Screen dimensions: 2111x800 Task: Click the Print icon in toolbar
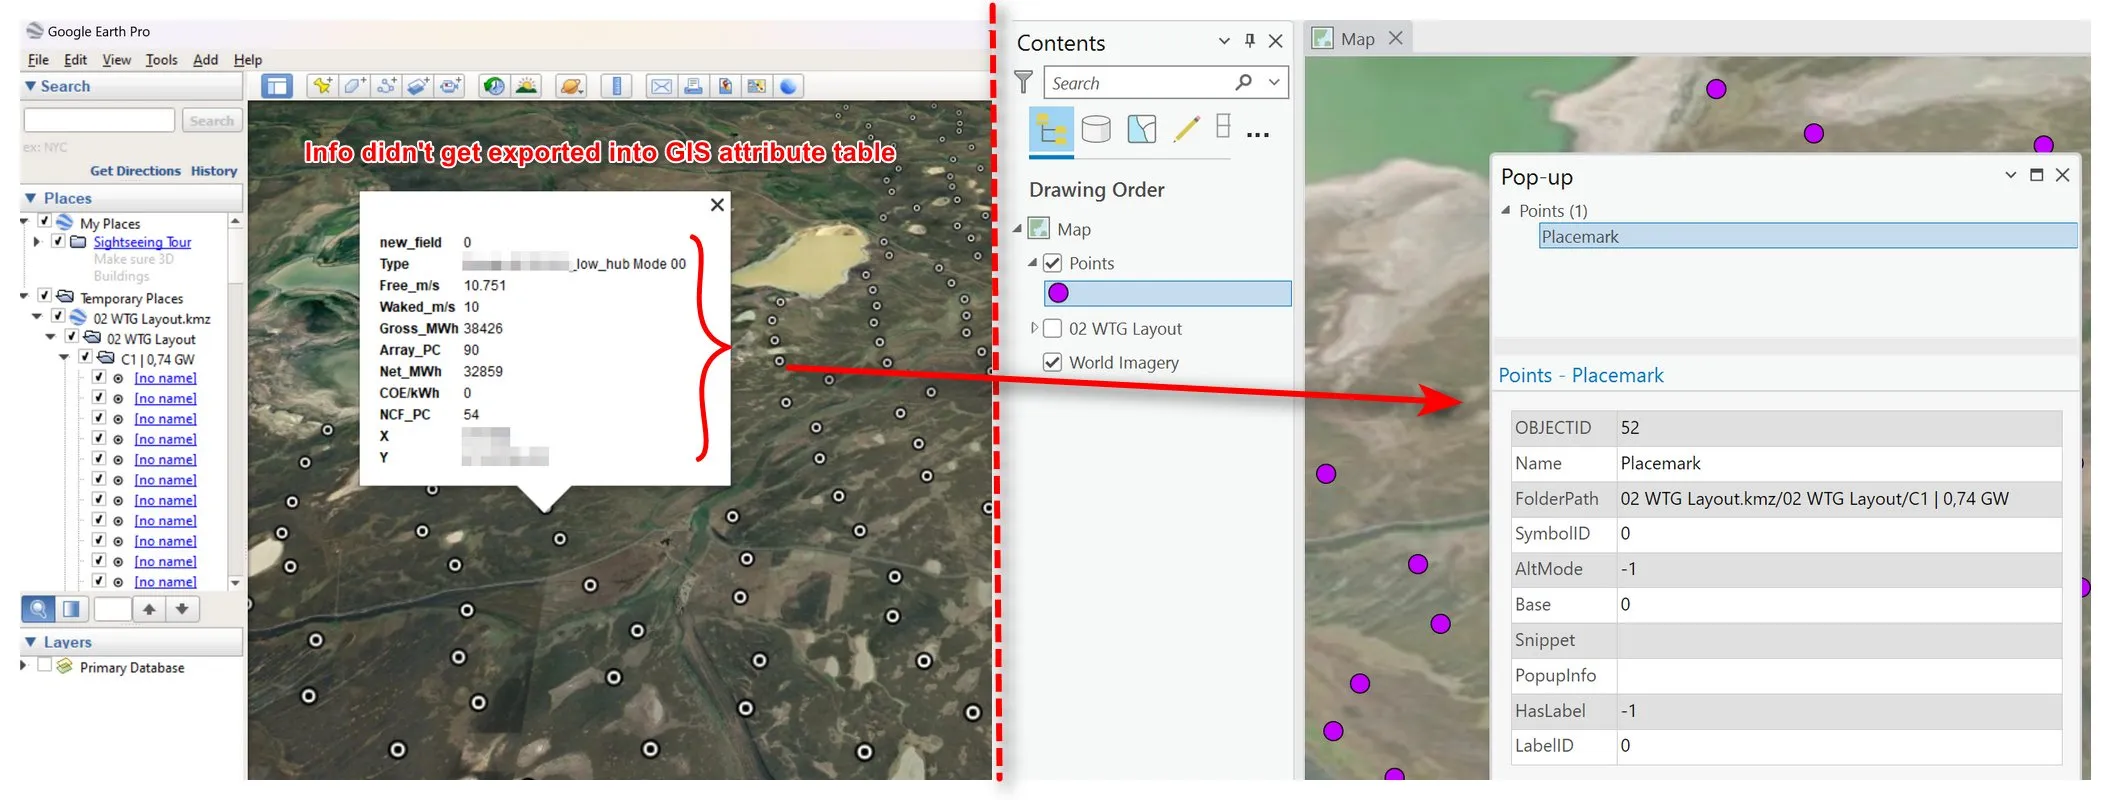[693, 86]
